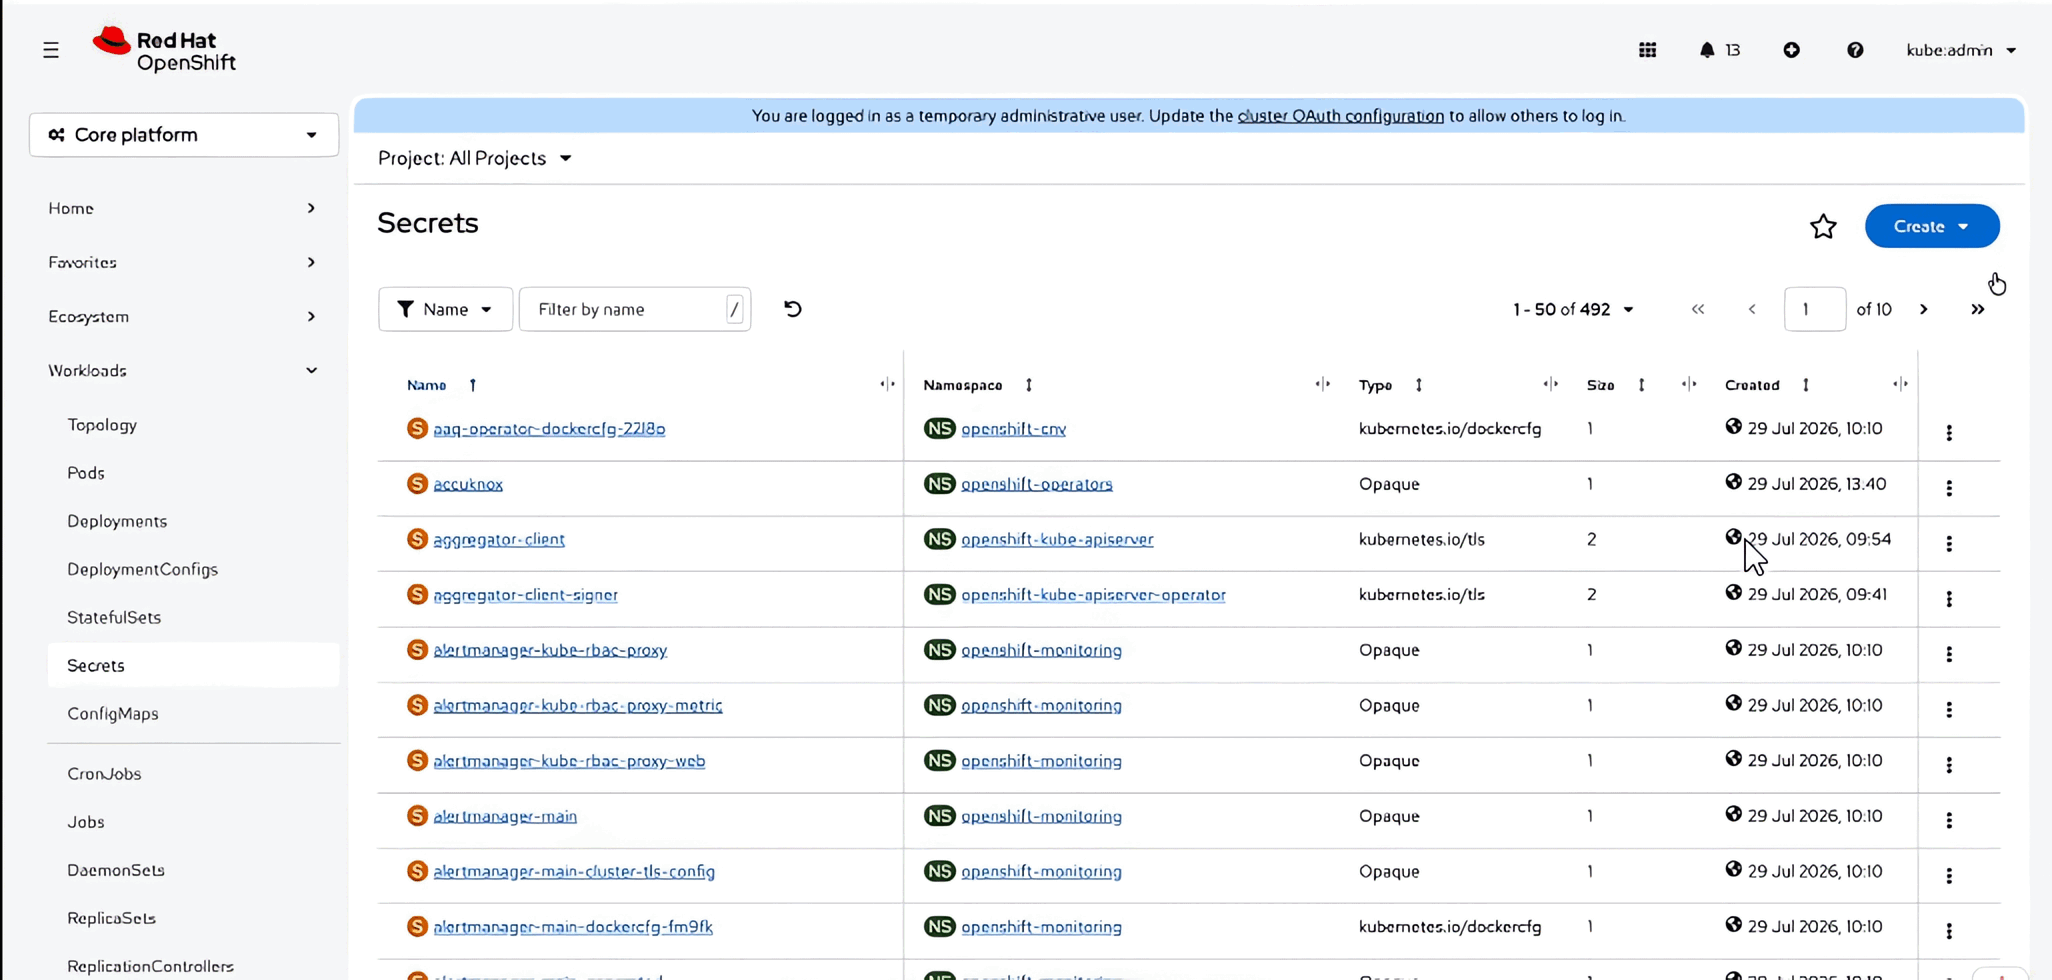Open notifications bell showing 13
Image resolution: width=2052 pixels, height=980 pixels.
click(1719, 50)
